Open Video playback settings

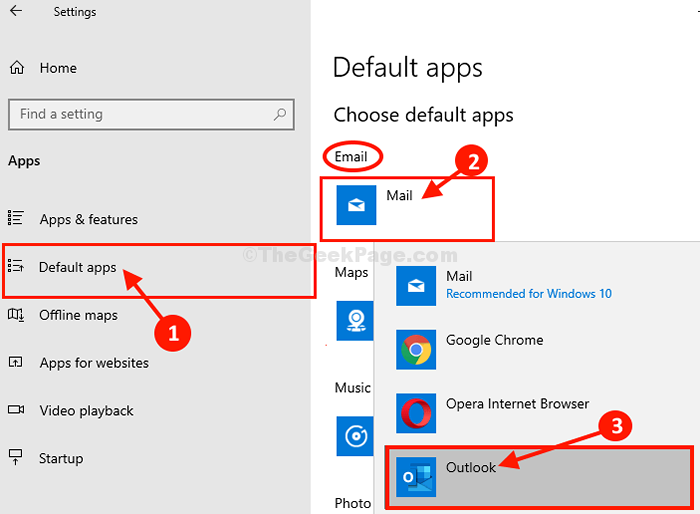[x=87, y=410]
